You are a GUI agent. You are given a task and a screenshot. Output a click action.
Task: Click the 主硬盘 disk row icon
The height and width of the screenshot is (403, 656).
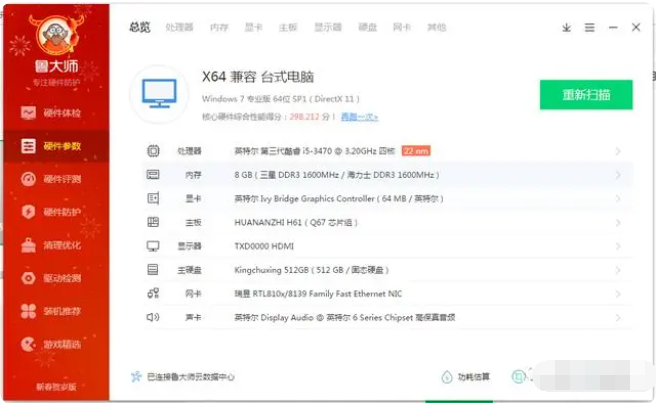(153, 270)
